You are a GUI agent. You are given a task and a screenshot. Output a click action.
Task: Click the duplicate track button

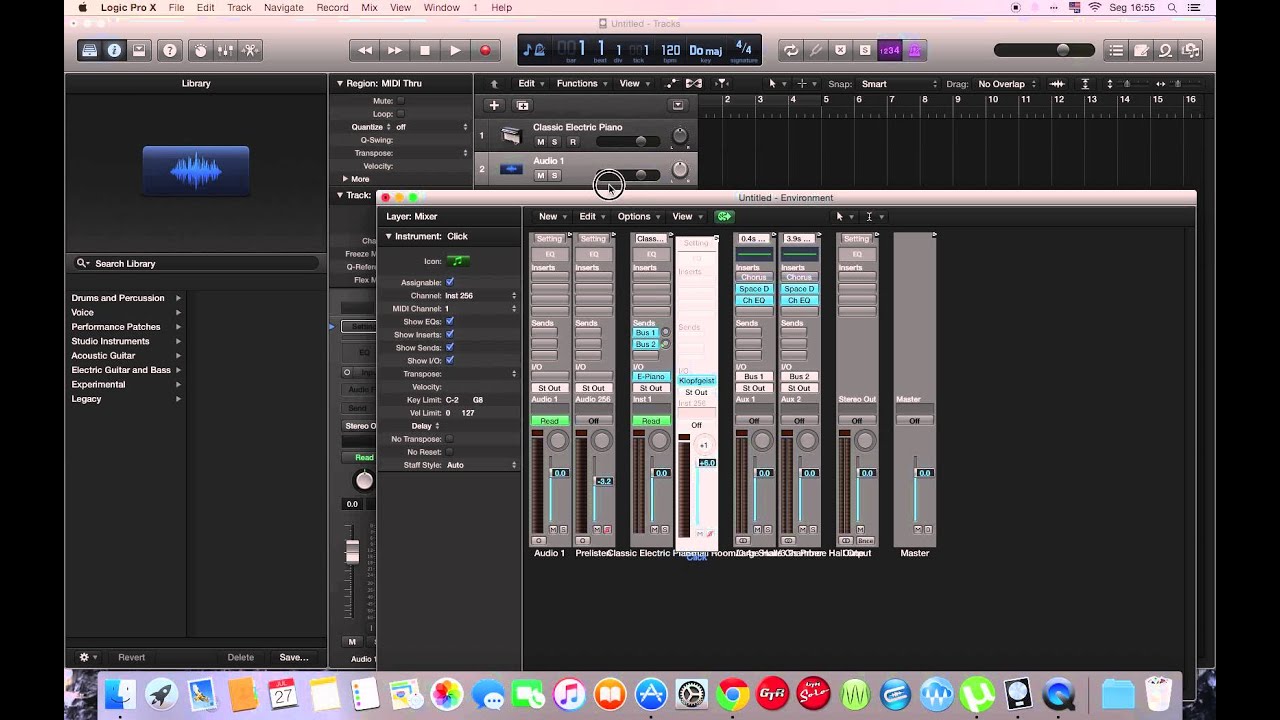[x=522, y=105]
